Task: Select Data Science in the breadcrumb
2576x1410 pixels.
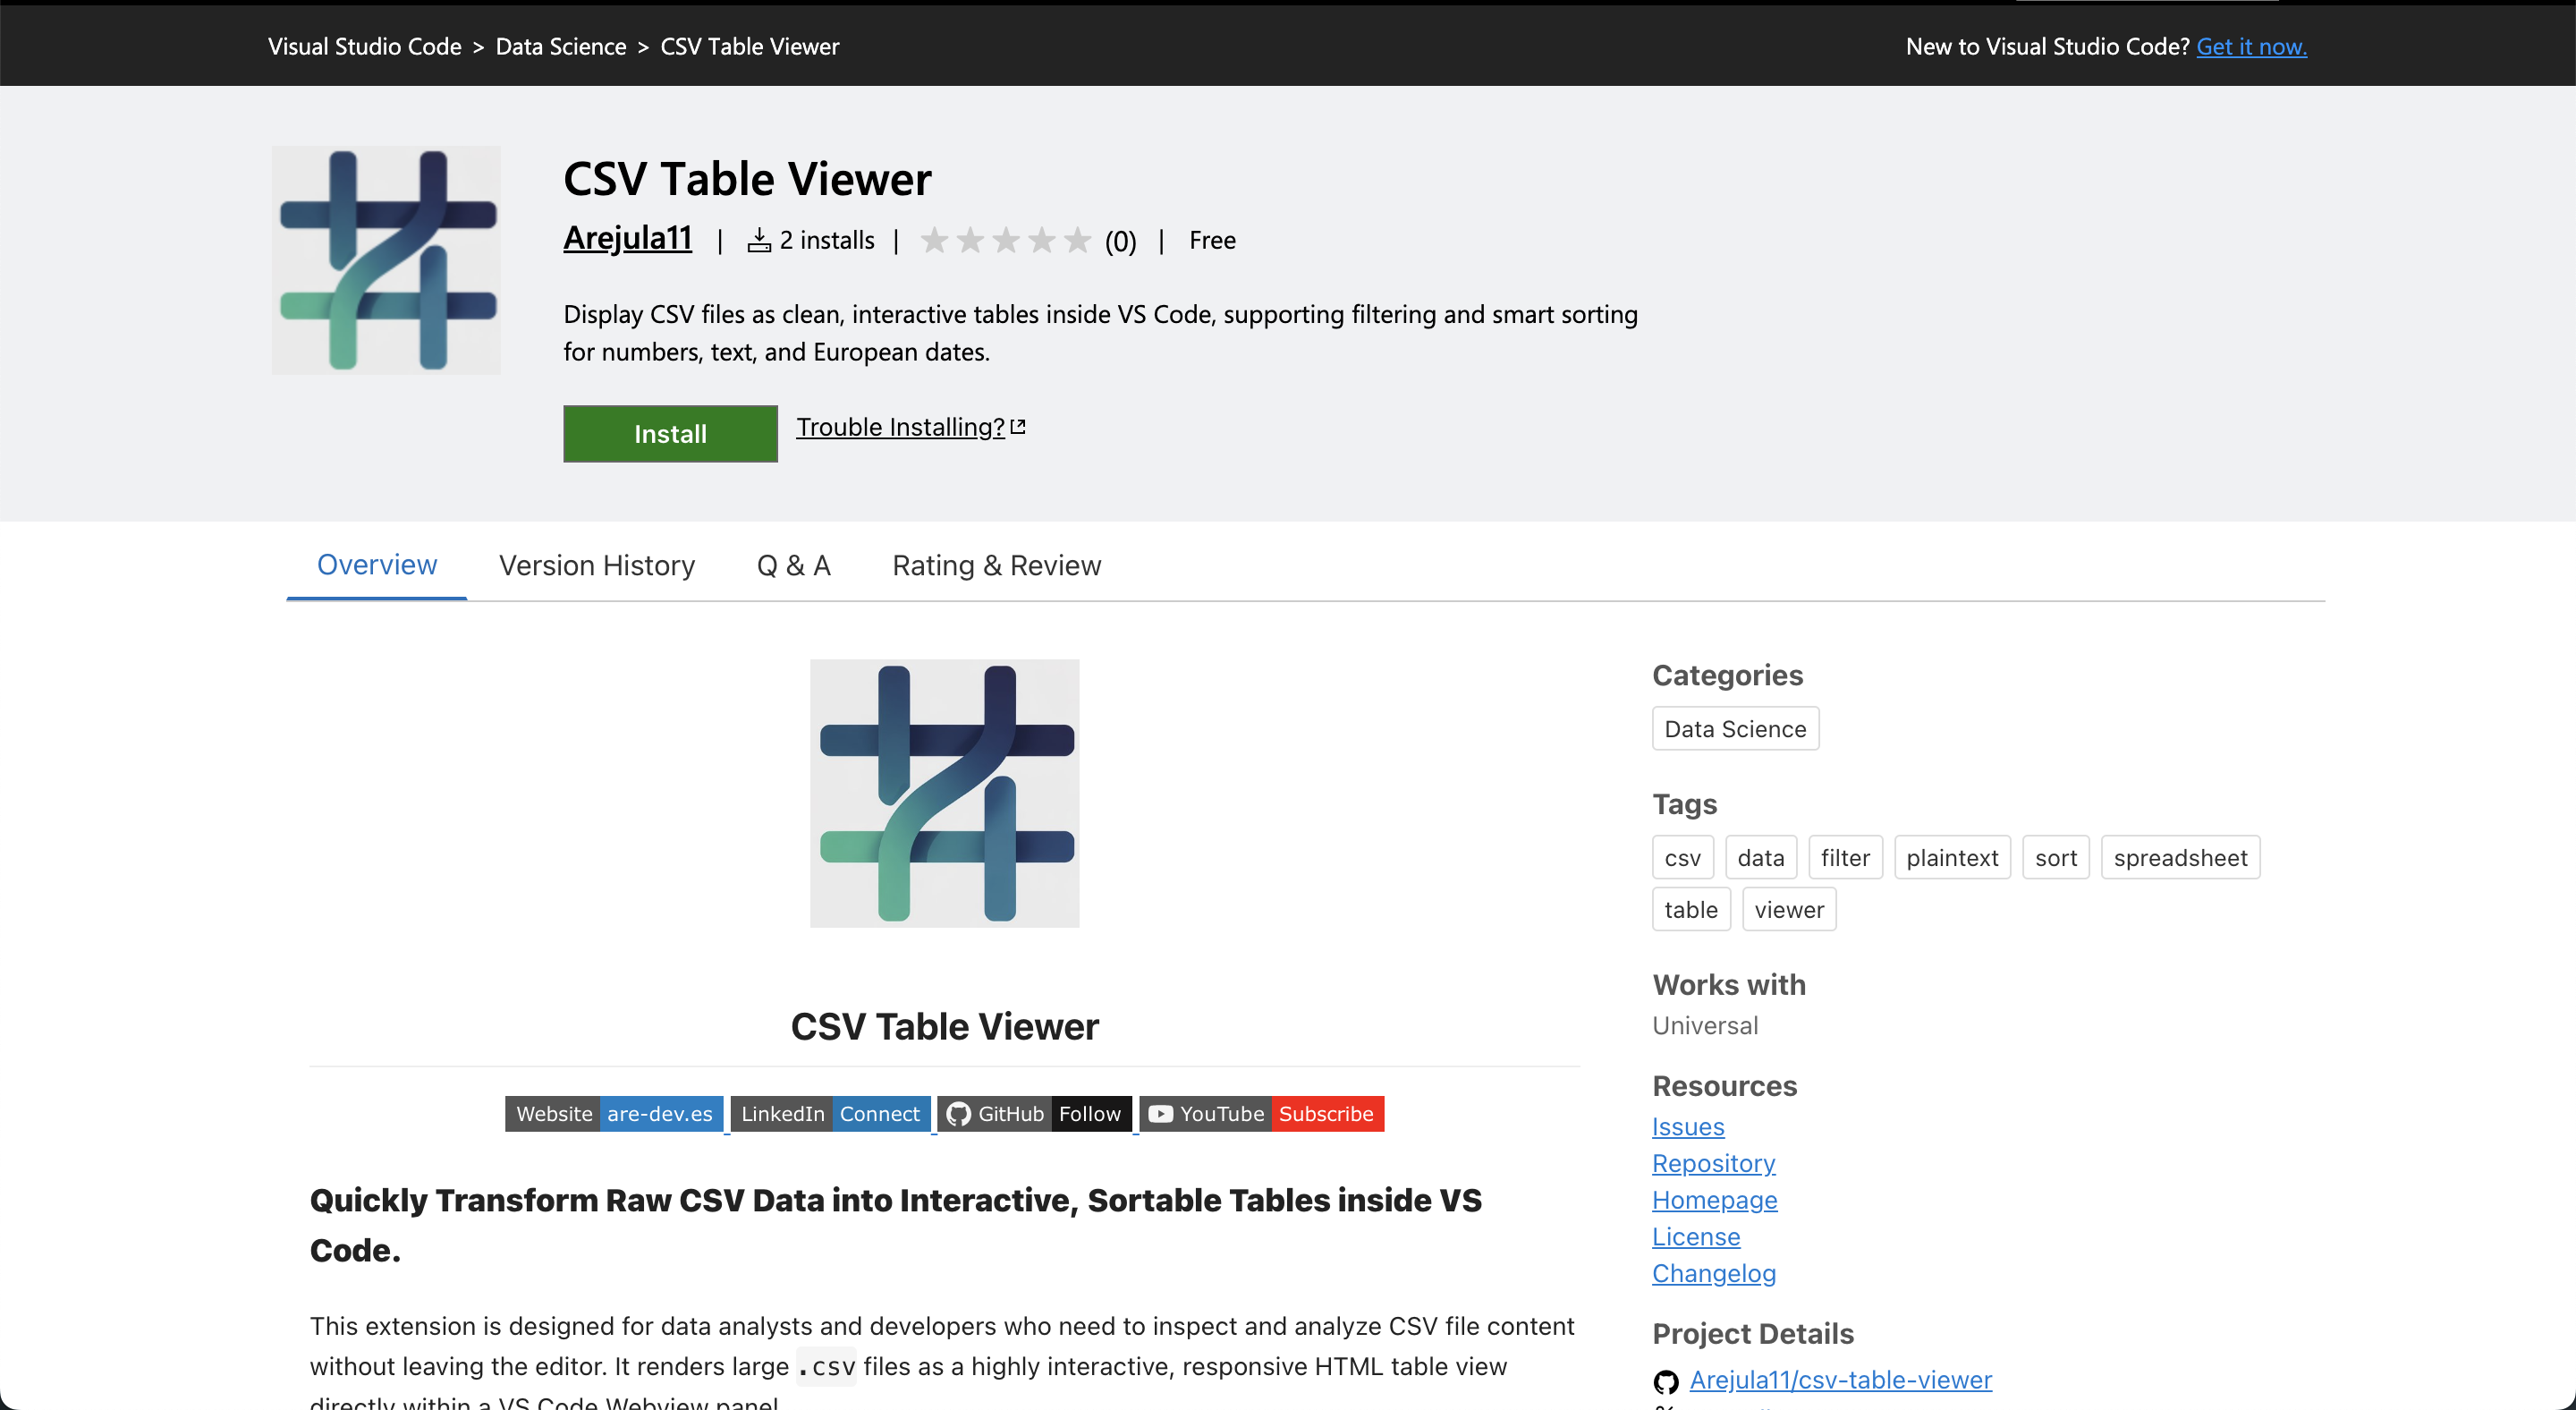Action: [560, 46]
